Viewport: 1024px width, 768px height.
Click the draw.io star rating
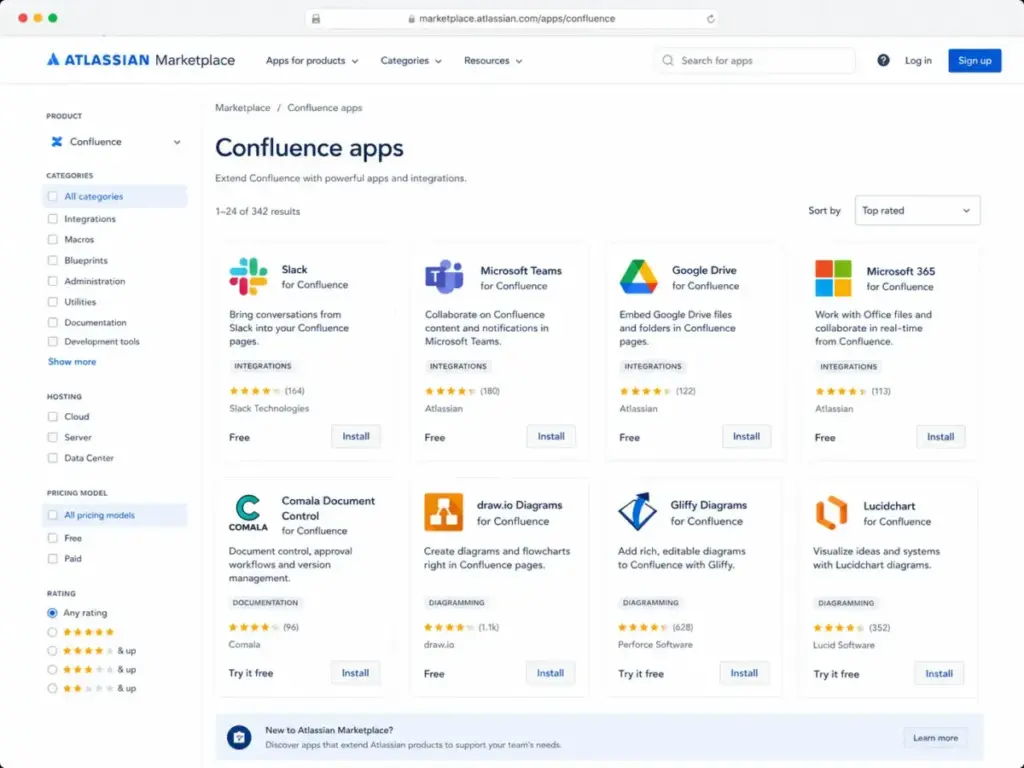(x=449, y=627)
